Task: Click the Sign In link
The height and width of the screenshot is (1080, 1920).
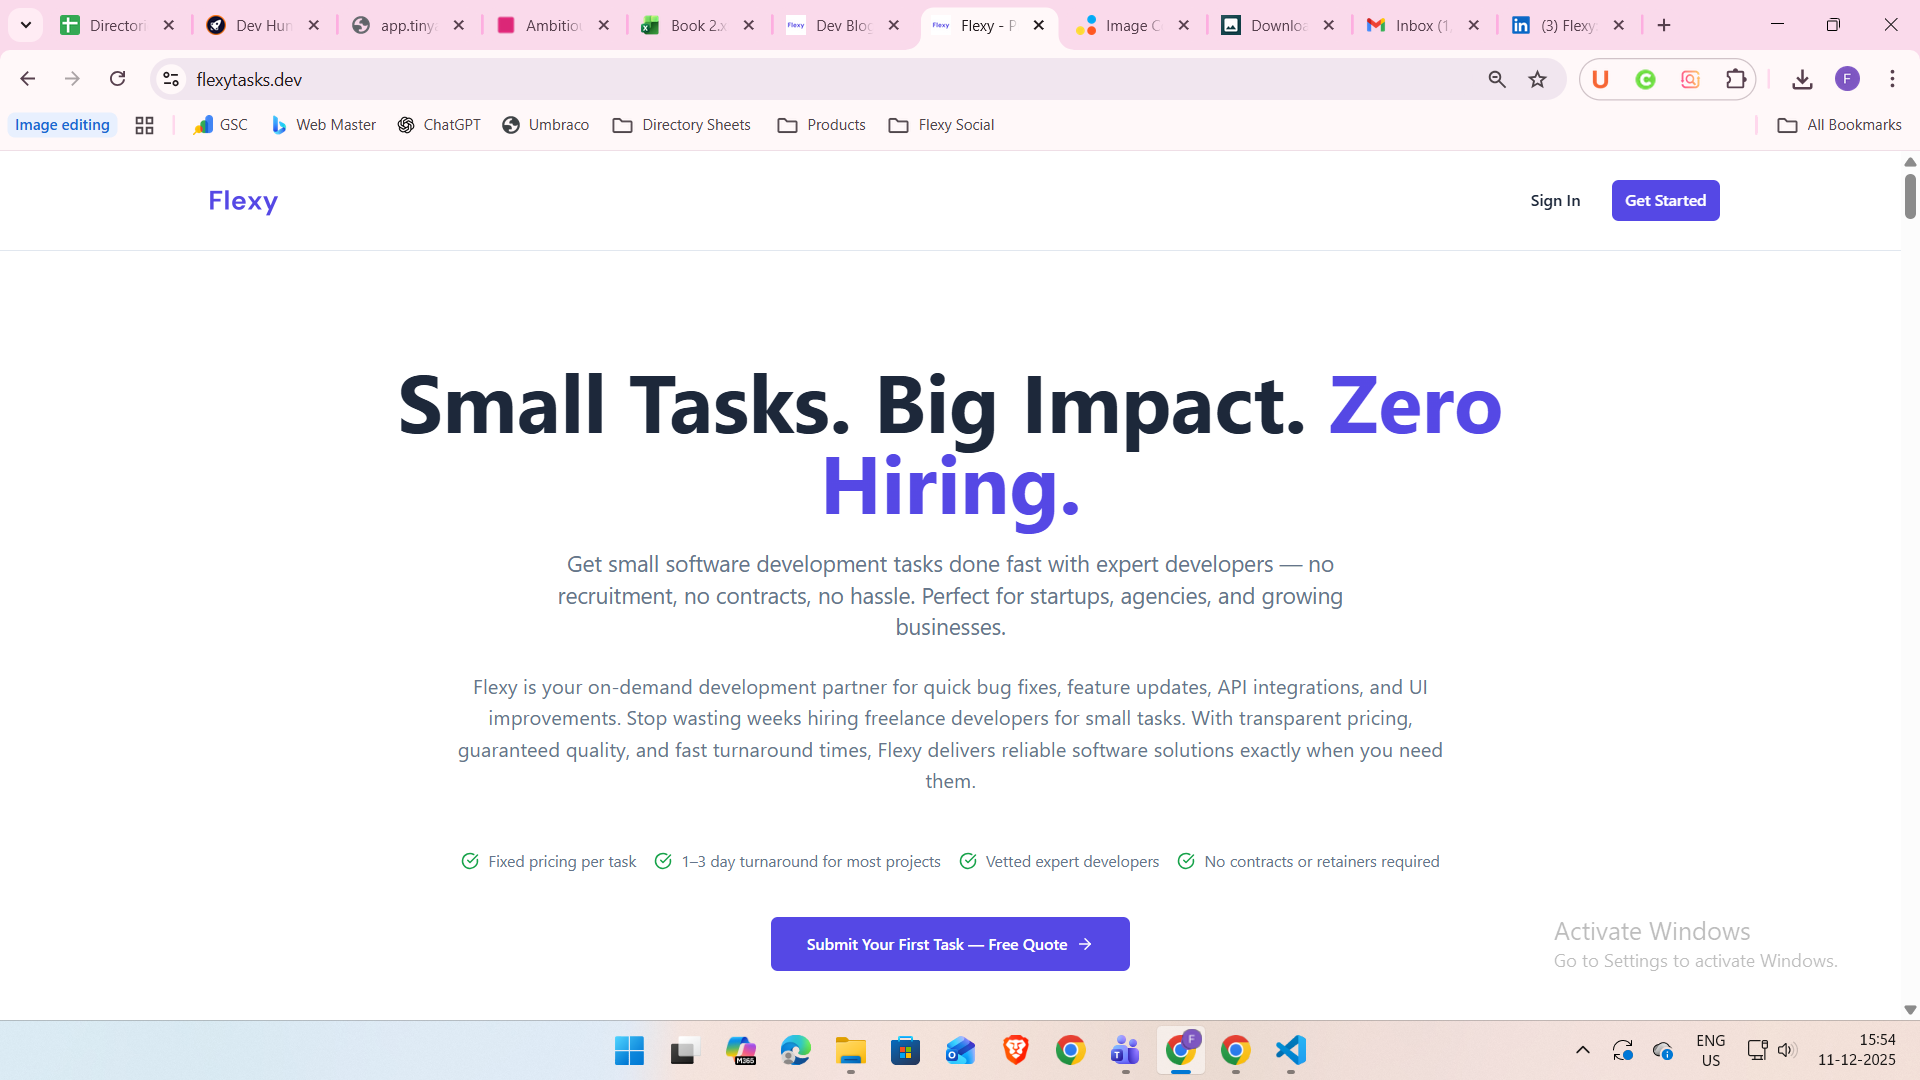Action: tap(1555, 201)
